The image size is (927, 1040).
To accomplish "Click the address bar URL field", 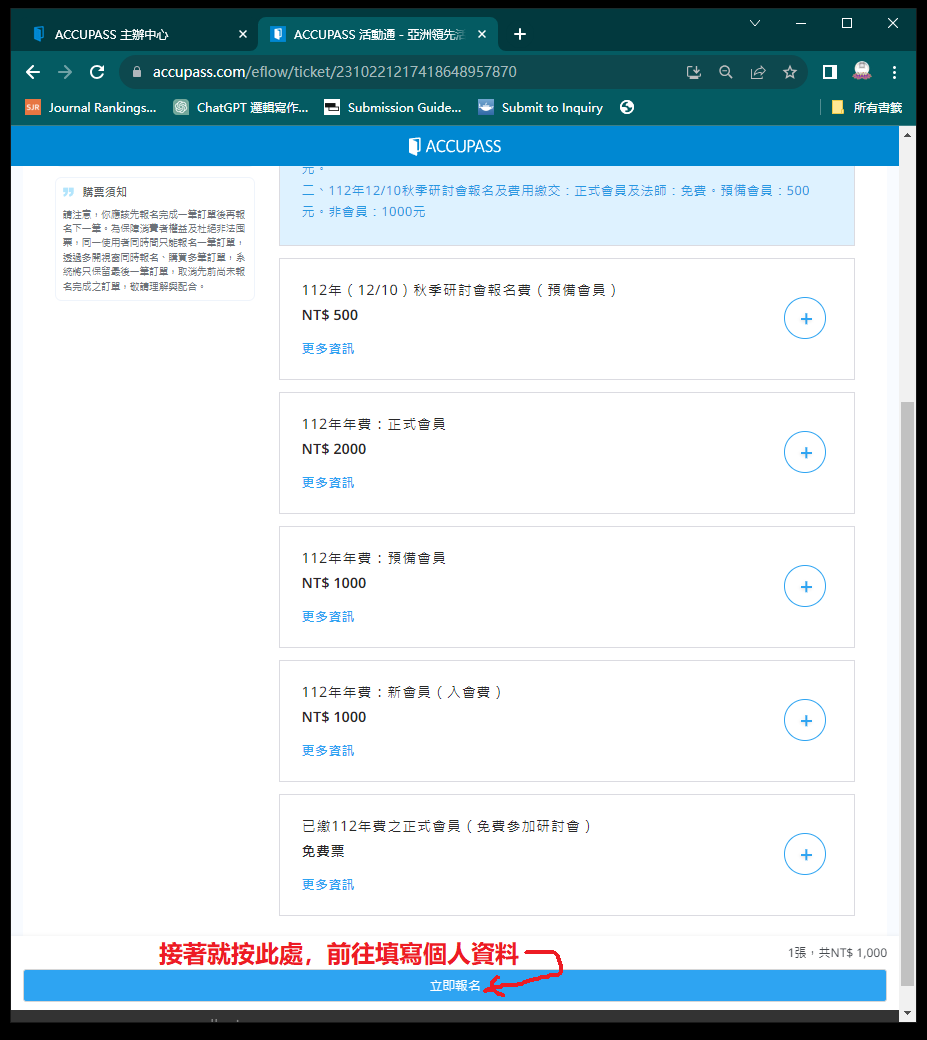I will click(400, 72).
